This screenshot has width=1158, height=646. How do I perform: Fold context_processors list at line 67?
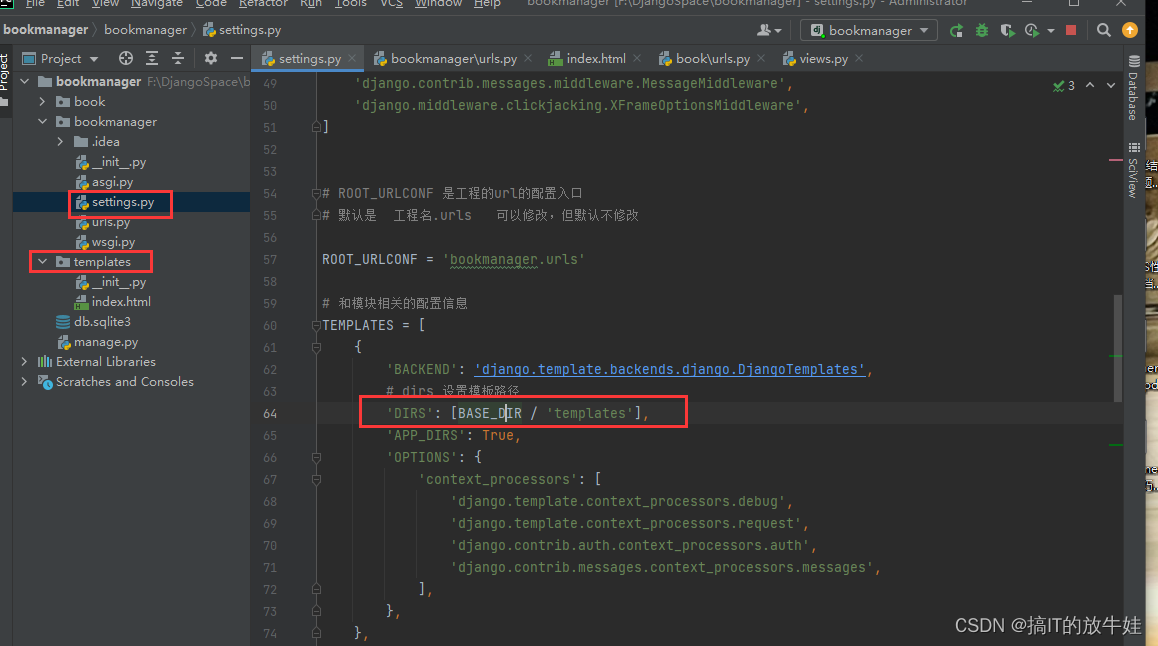click(x=316, y=480)
